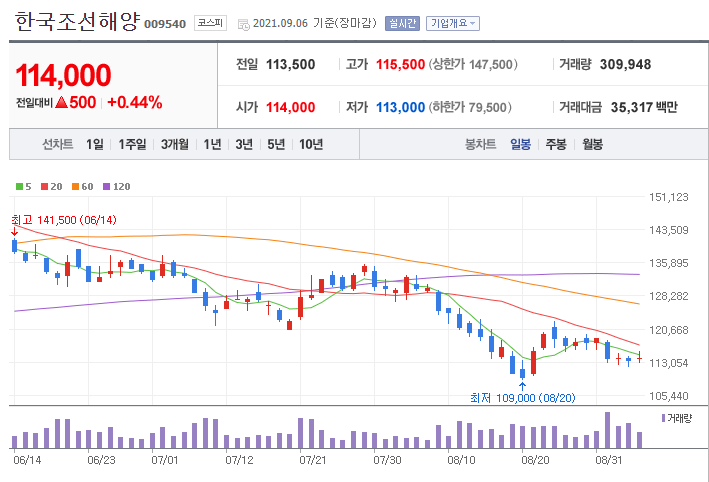
Task: Click the 08/20 low candlestick
Action: point(522,372)
